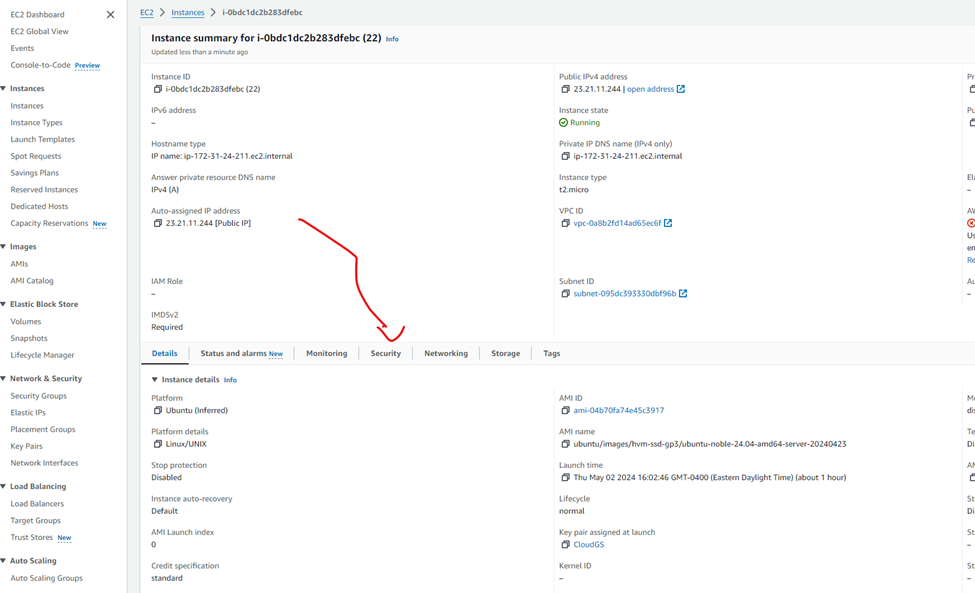Open Savings Plans page
The height and width of the screenshot is (593, 975).
34,173
